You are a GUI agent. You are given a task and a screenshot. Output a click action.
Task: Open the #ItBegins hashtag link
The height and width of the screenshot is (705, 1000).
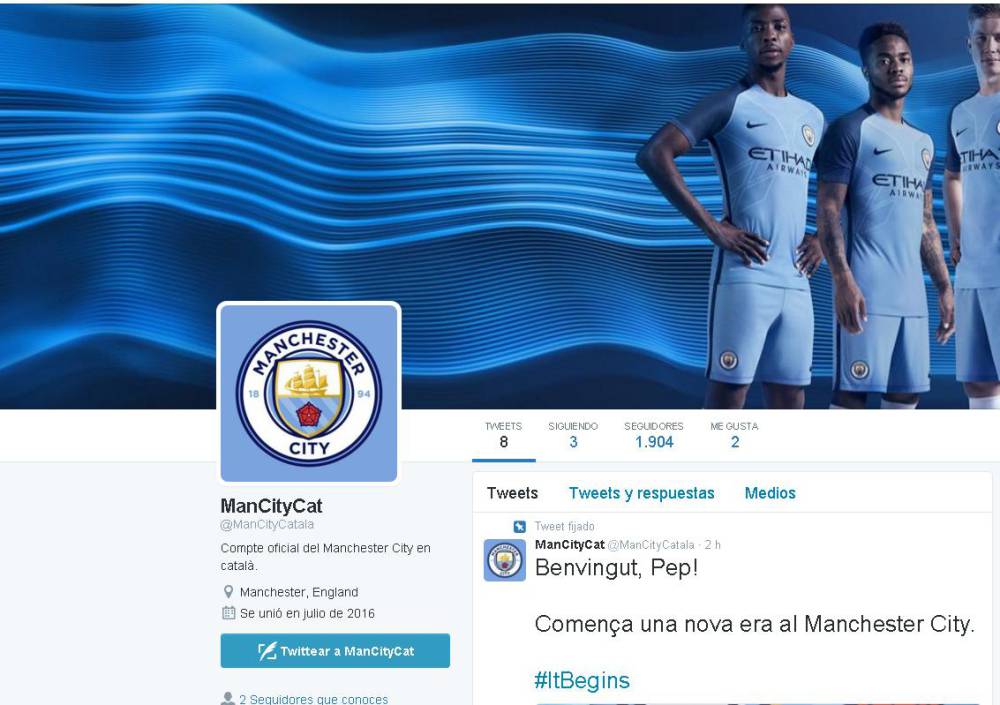(x=582, y=681)
